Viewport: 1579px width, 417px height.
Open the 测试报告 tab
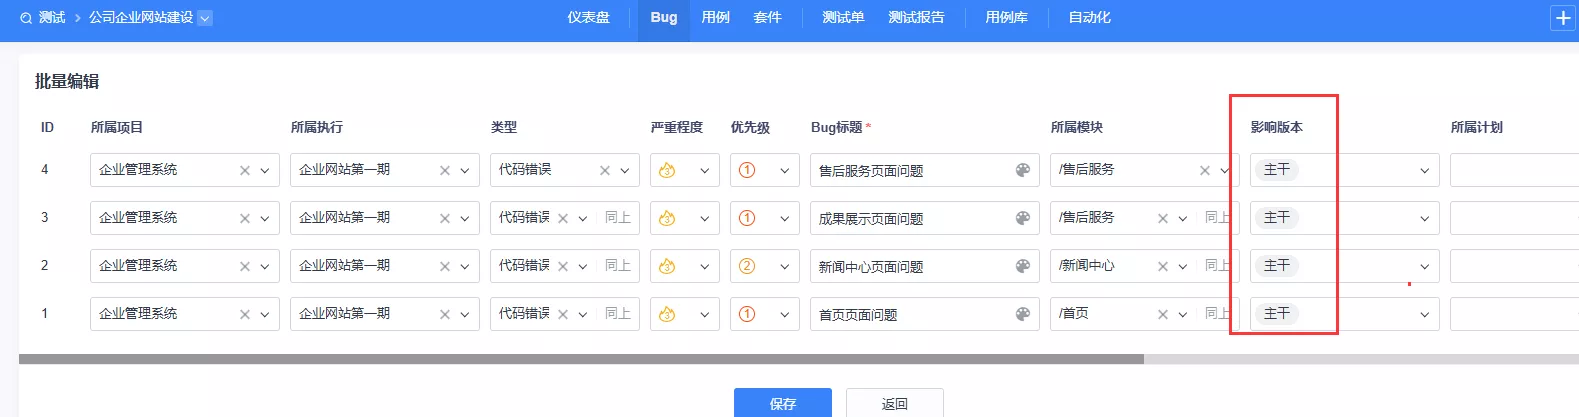[916, 18]
